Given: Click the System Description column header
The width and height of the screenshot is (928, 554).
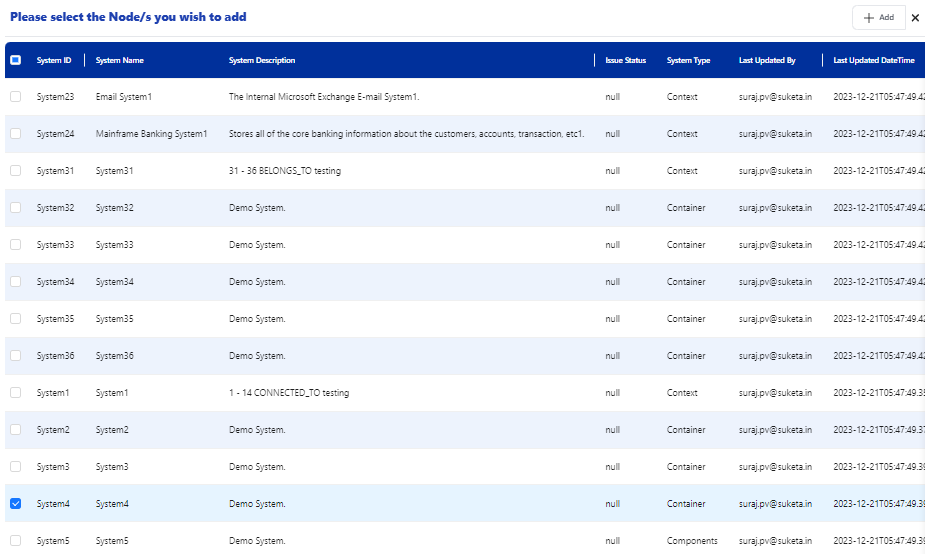Looking at the screenshot, I should tap(262, 61).
